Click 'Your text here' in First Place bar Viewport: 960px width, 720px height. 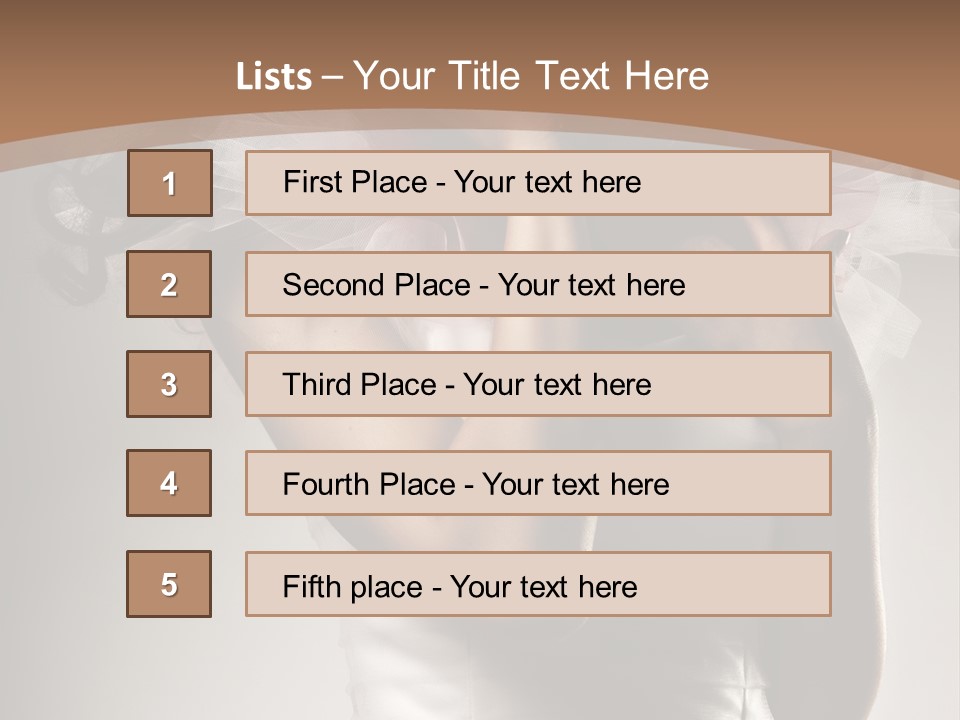(x=547, y=182)
